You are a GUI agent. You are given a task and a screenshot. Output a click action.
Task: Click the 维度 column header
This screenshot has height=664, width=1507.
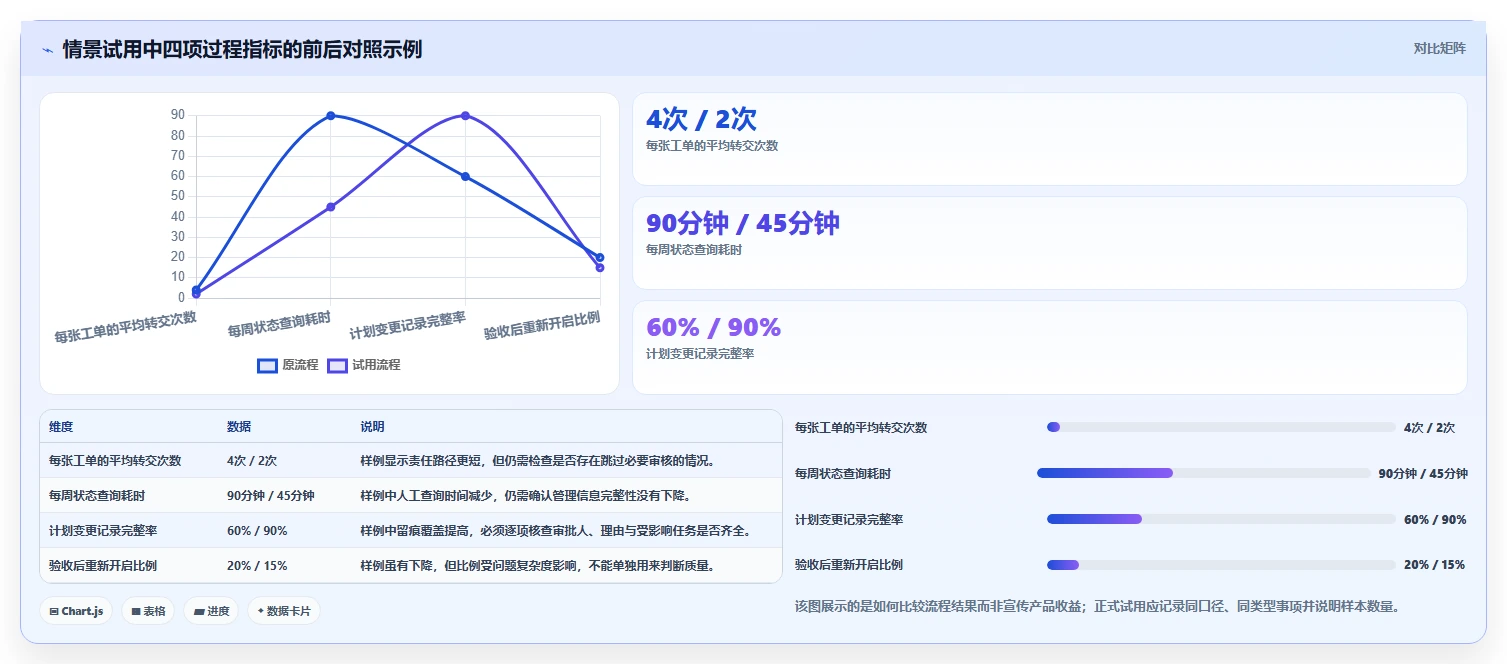[61, 427]
